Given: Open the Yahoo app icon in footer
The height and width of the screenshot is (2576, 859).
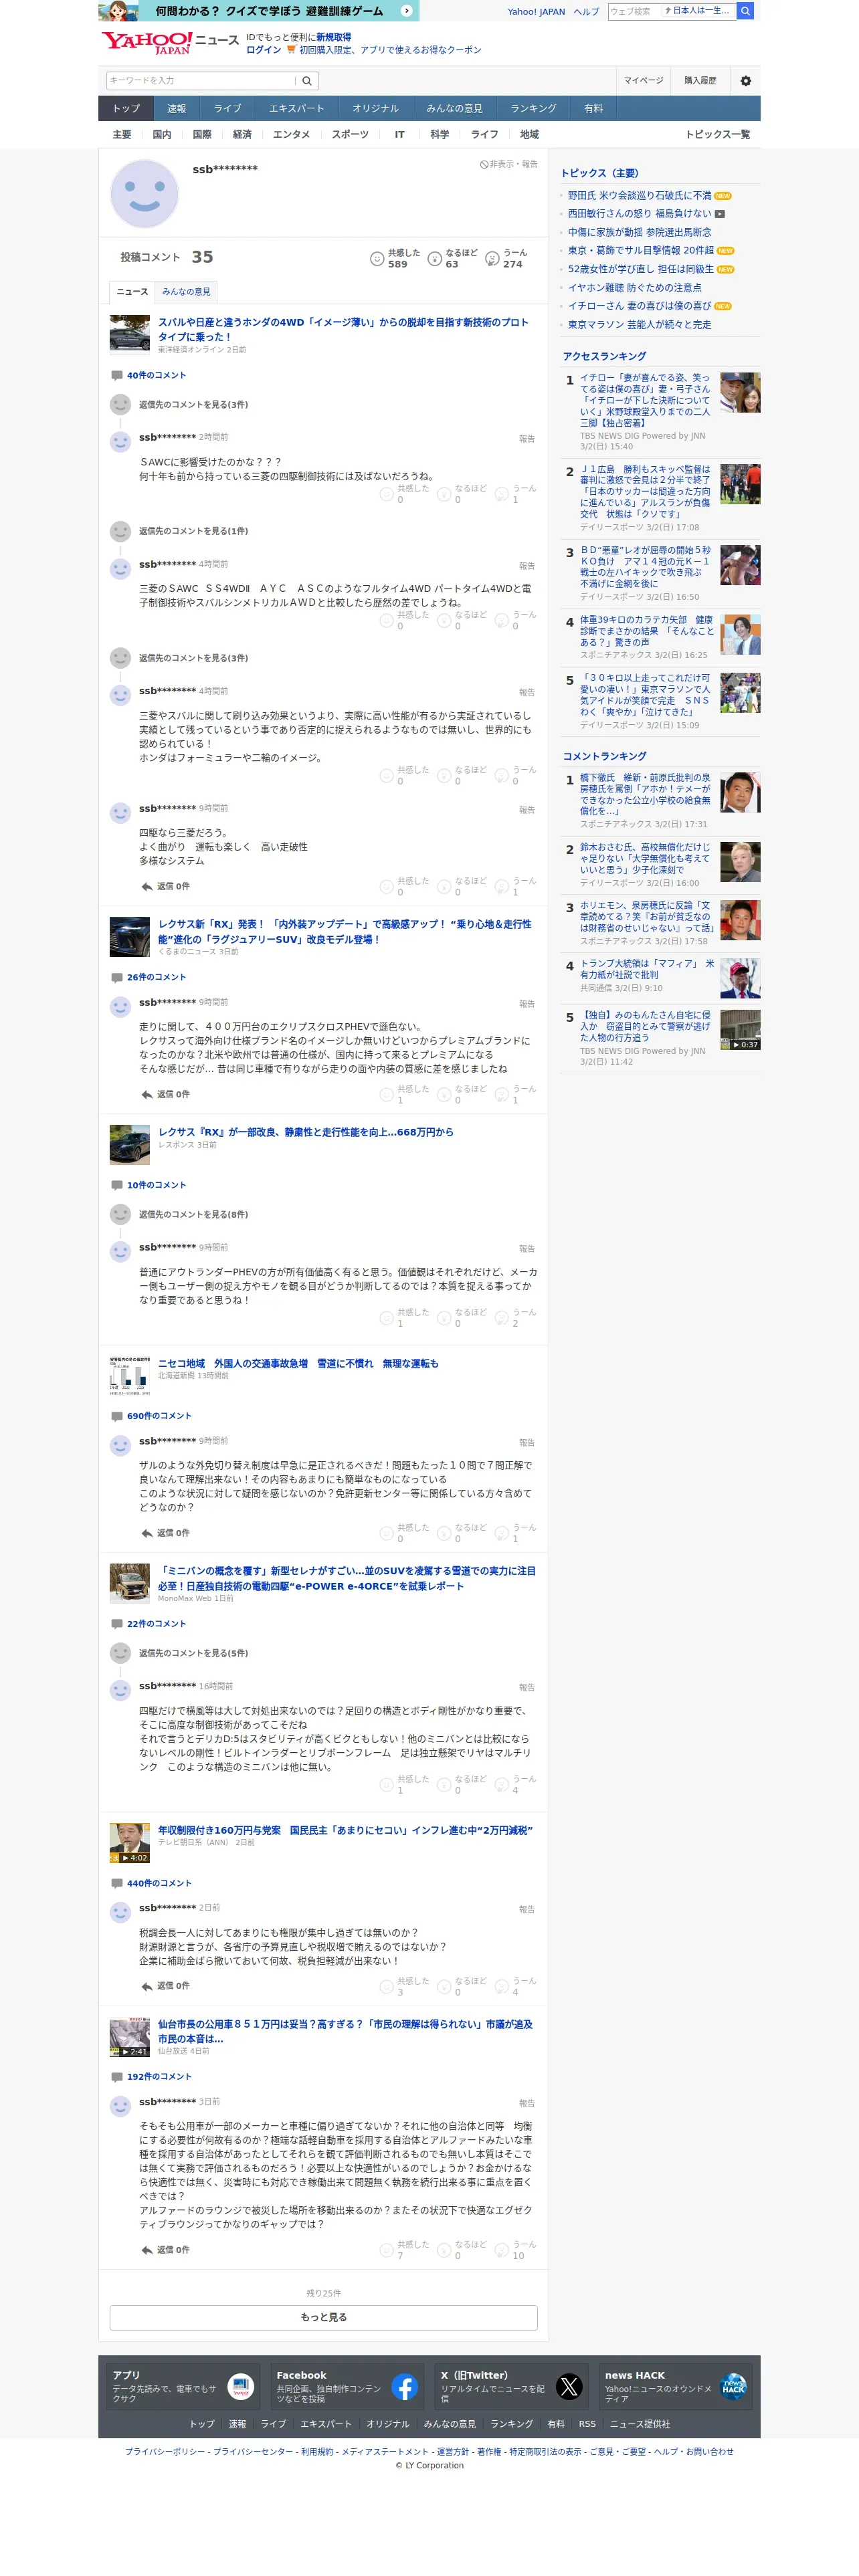Looking at the screenshot, I should pyautogui.click(x=241, y=2387).
